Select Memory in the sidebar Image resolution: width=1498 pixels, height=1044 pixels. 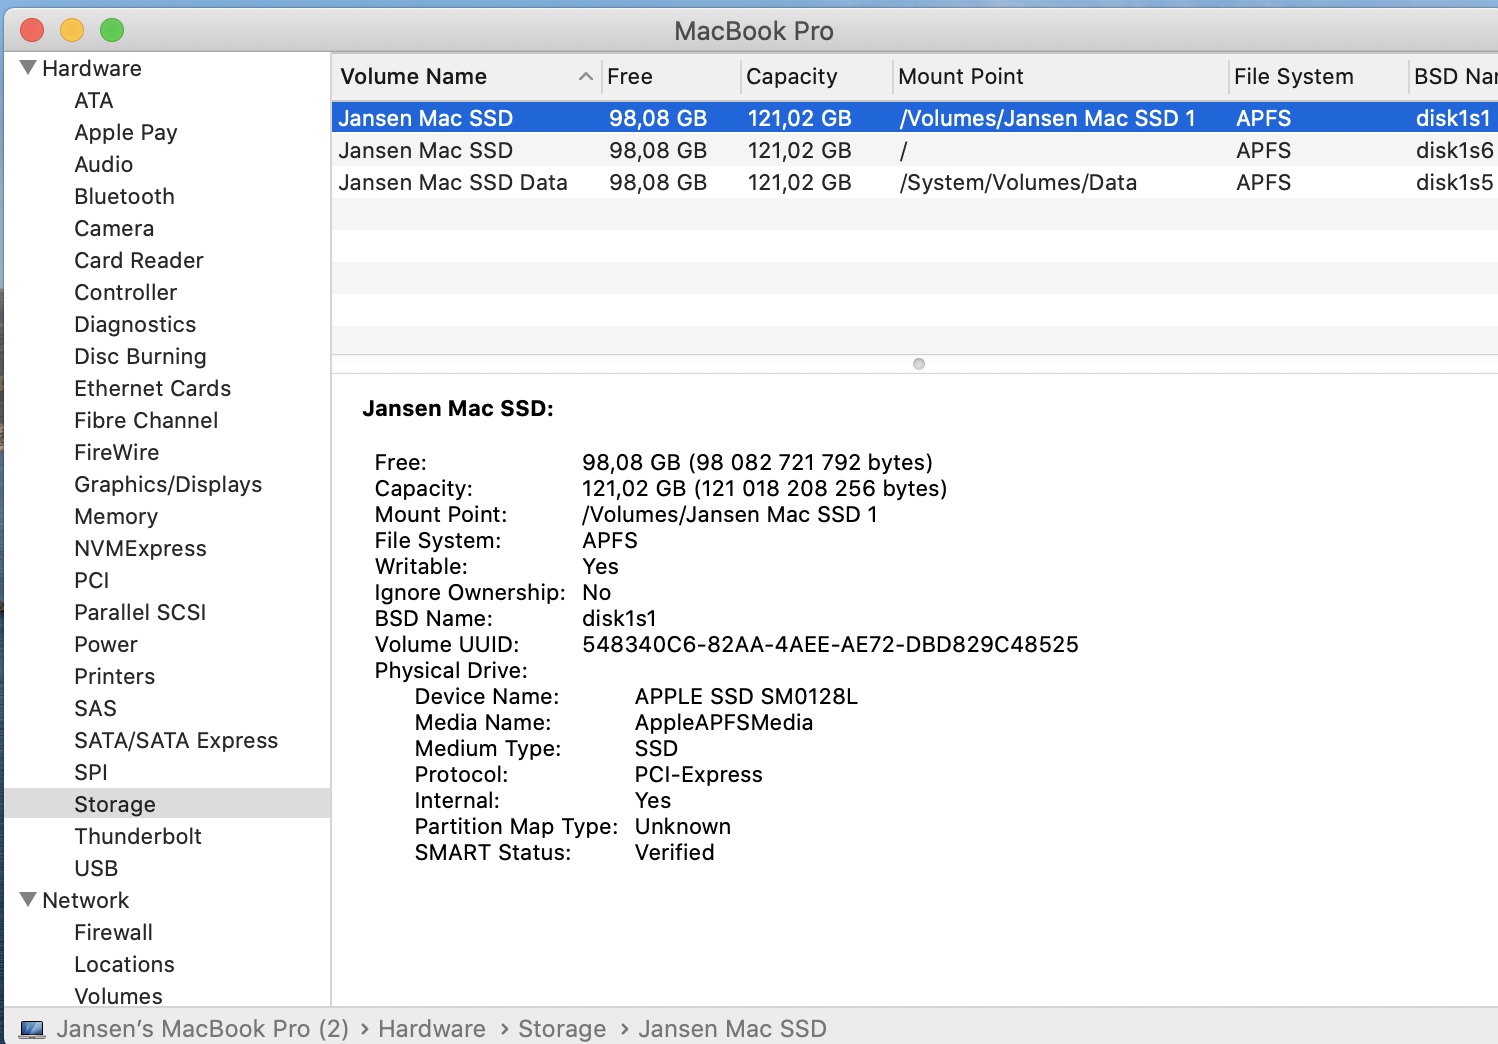116,517
